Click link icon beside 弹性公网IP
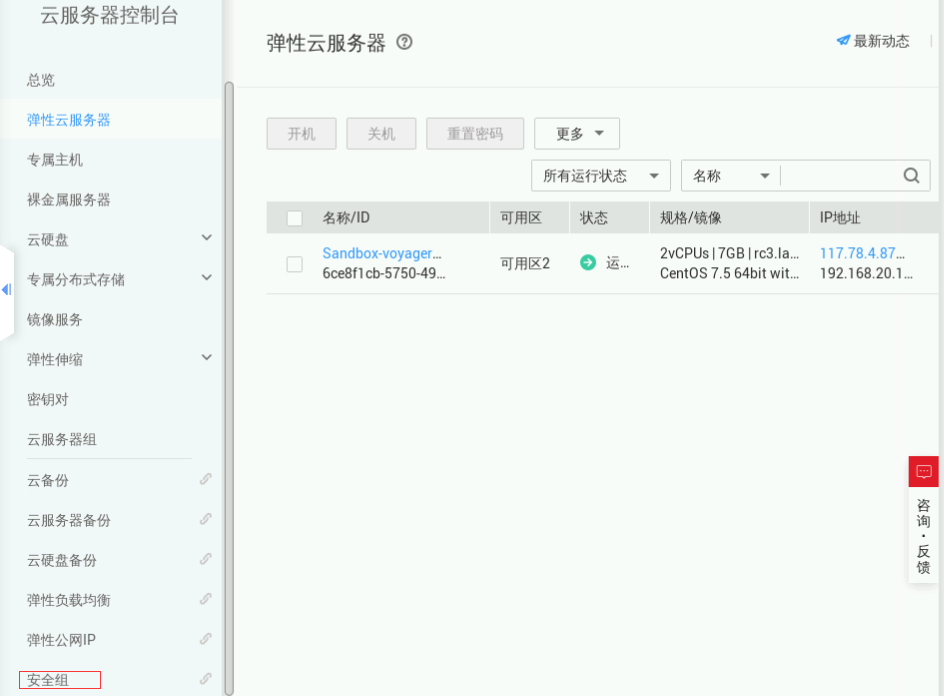The image size is (944, 696). 205,639
